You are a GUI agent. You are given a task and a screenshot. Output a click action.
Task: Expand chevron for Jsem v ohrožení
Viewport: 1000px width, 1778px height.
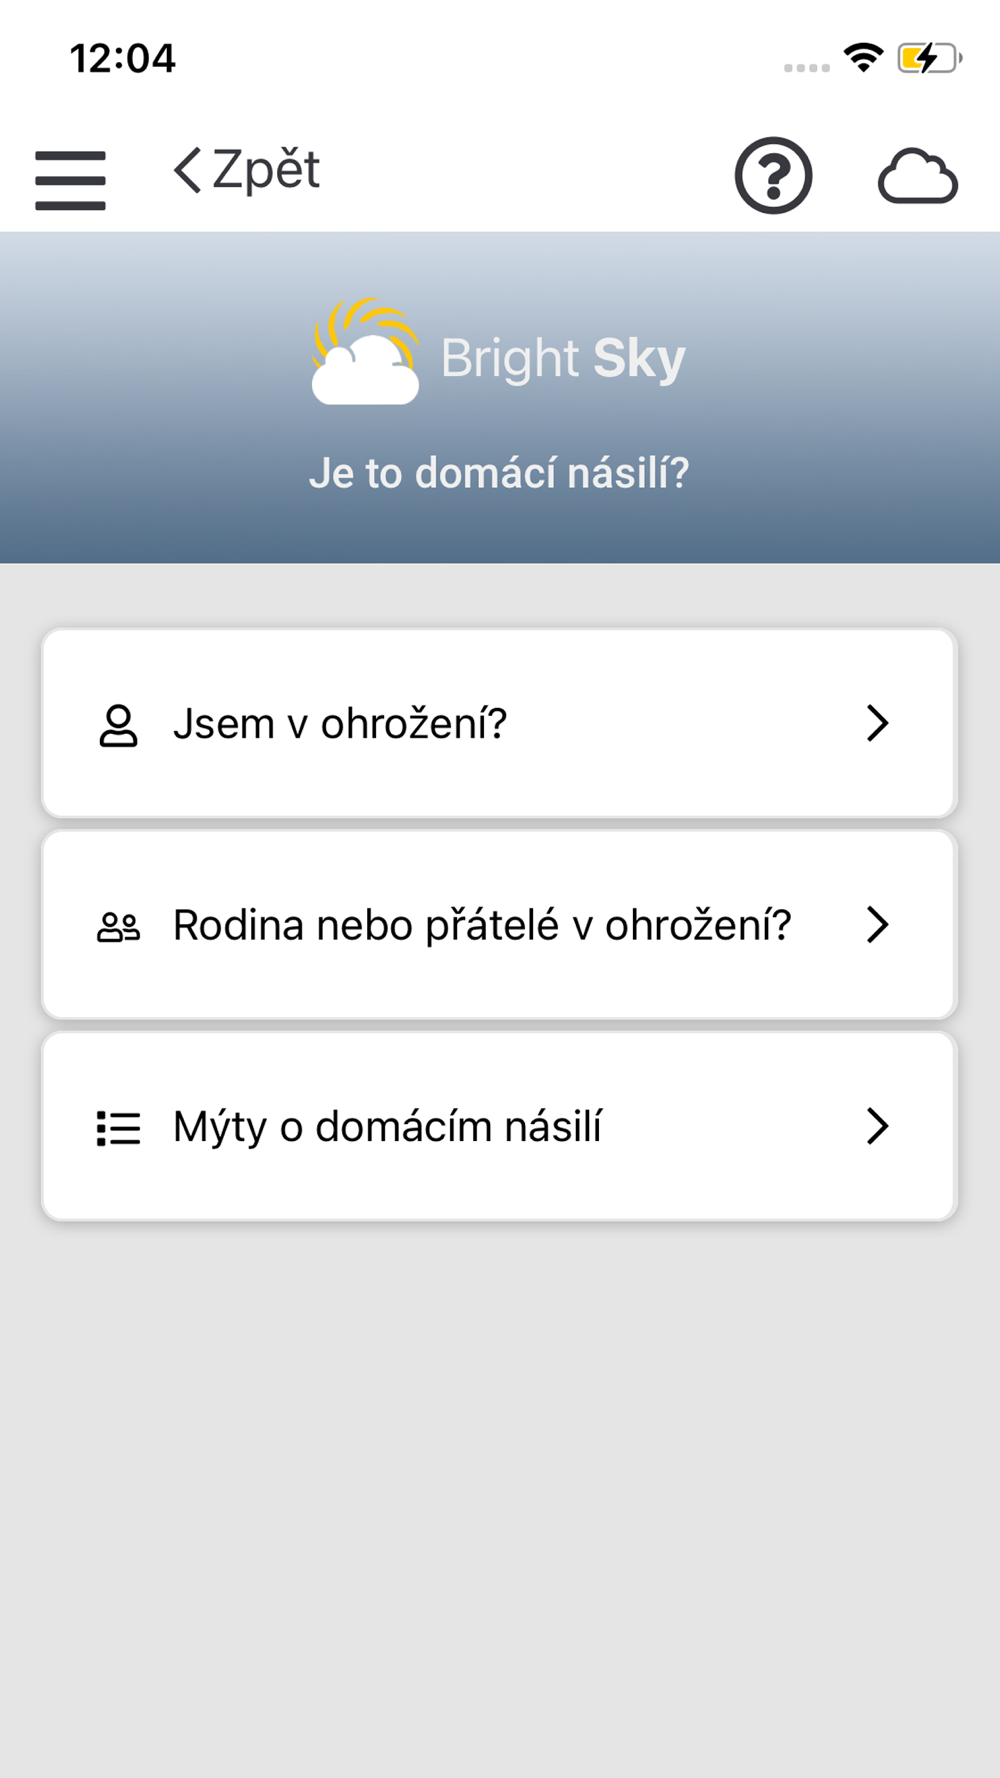pyautogui.click(x=877, y=723)
